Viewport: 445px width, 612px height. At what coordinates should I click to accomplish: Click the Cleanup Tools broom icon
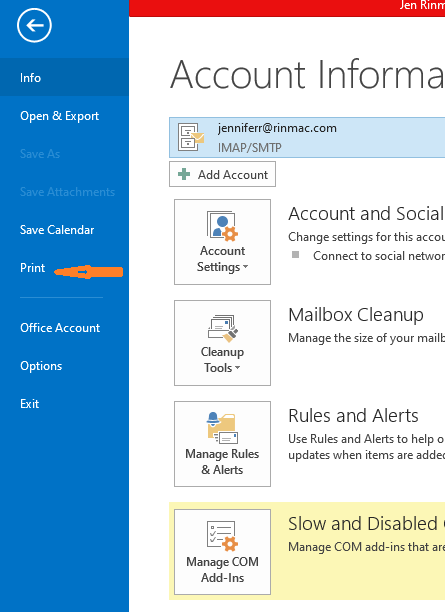click(222, 327)
